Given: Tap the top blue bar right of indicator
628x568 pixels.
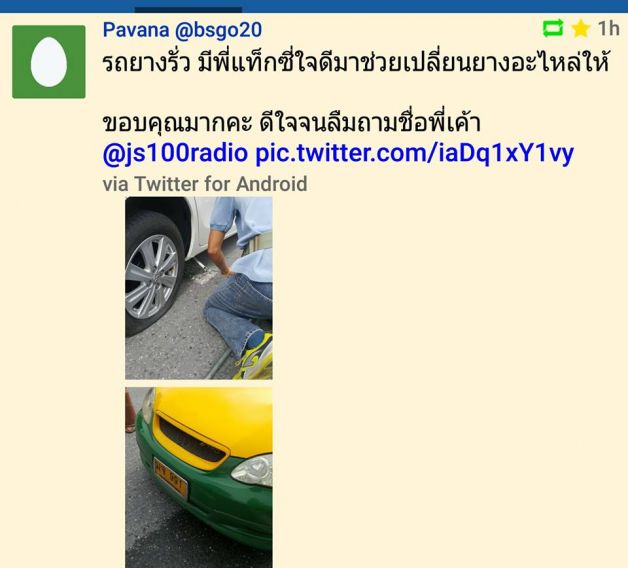Looking at the screenshot, I should 435,6.
